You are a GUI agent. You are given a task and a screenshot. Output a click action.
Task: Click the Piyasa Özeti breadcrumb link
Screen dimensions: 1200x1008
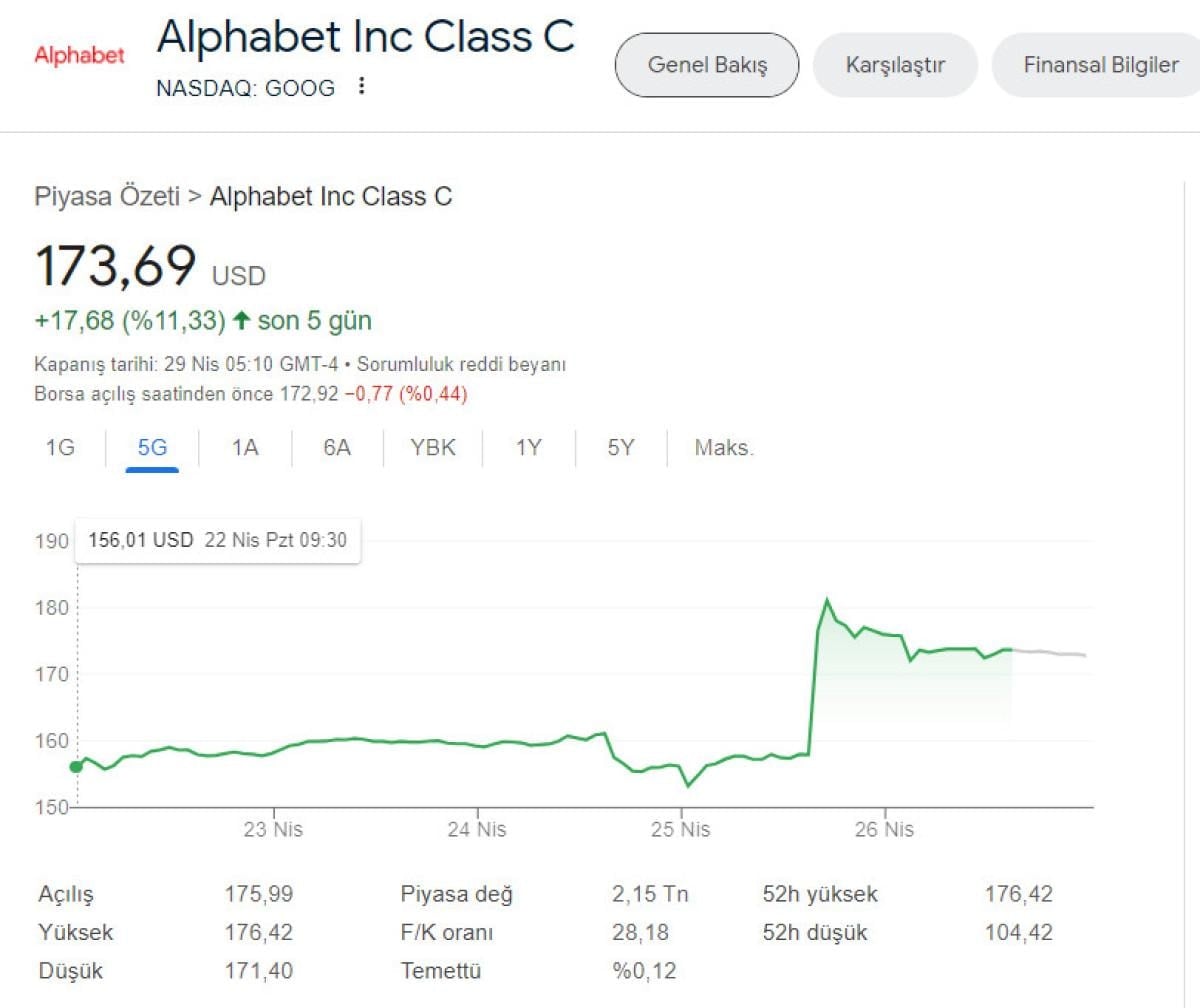(x=107, y=196)
